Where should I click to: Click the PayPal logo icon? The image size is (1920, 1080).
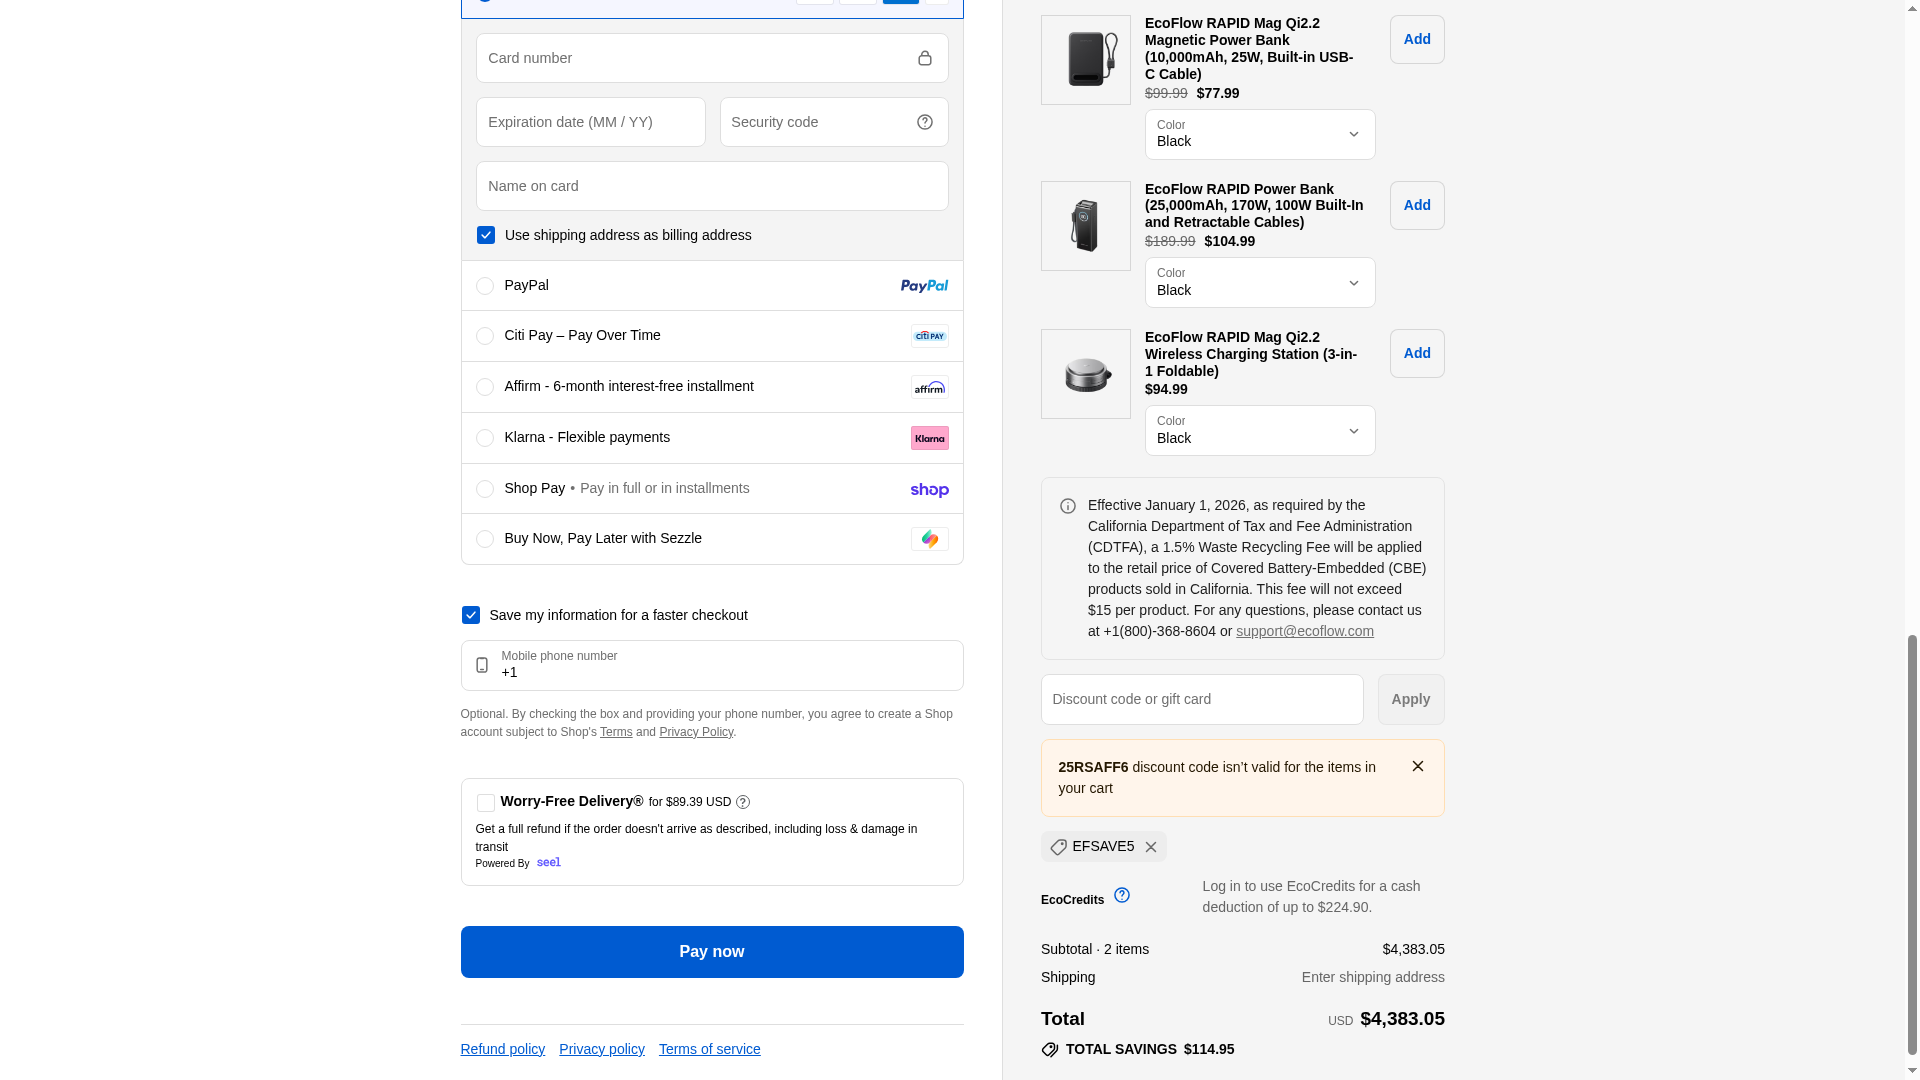click(923, 286)
